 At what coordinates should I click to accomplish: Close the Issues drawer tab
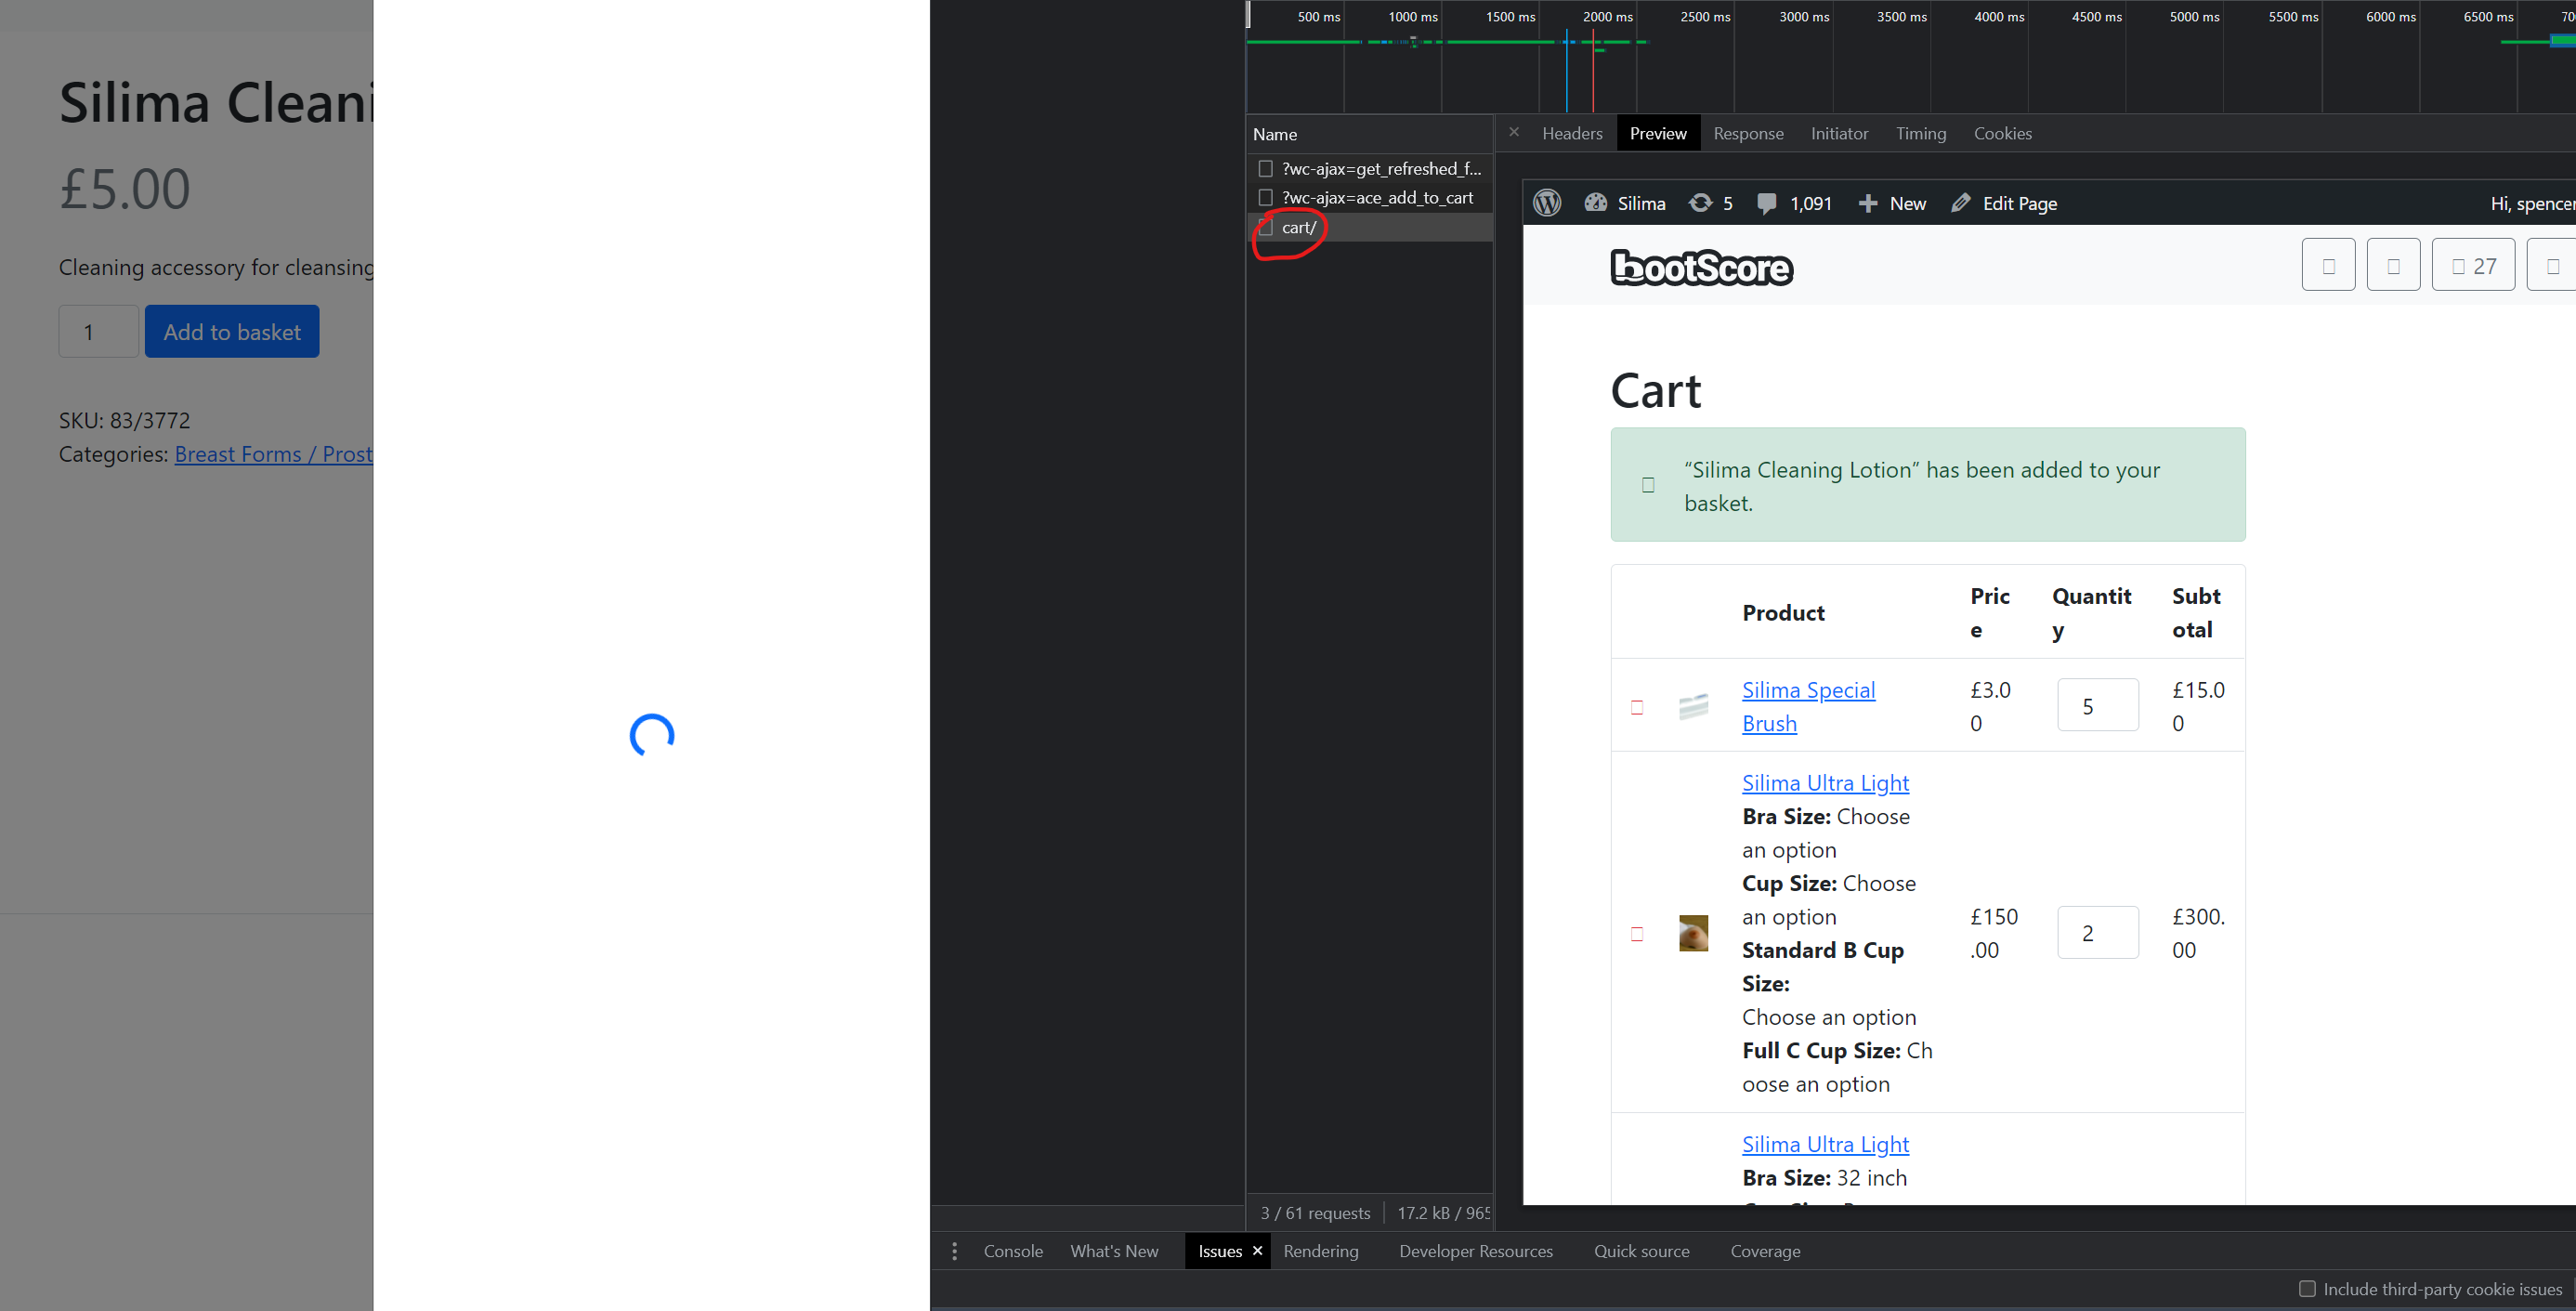pyautogui.click(x=1257, y=1250)
